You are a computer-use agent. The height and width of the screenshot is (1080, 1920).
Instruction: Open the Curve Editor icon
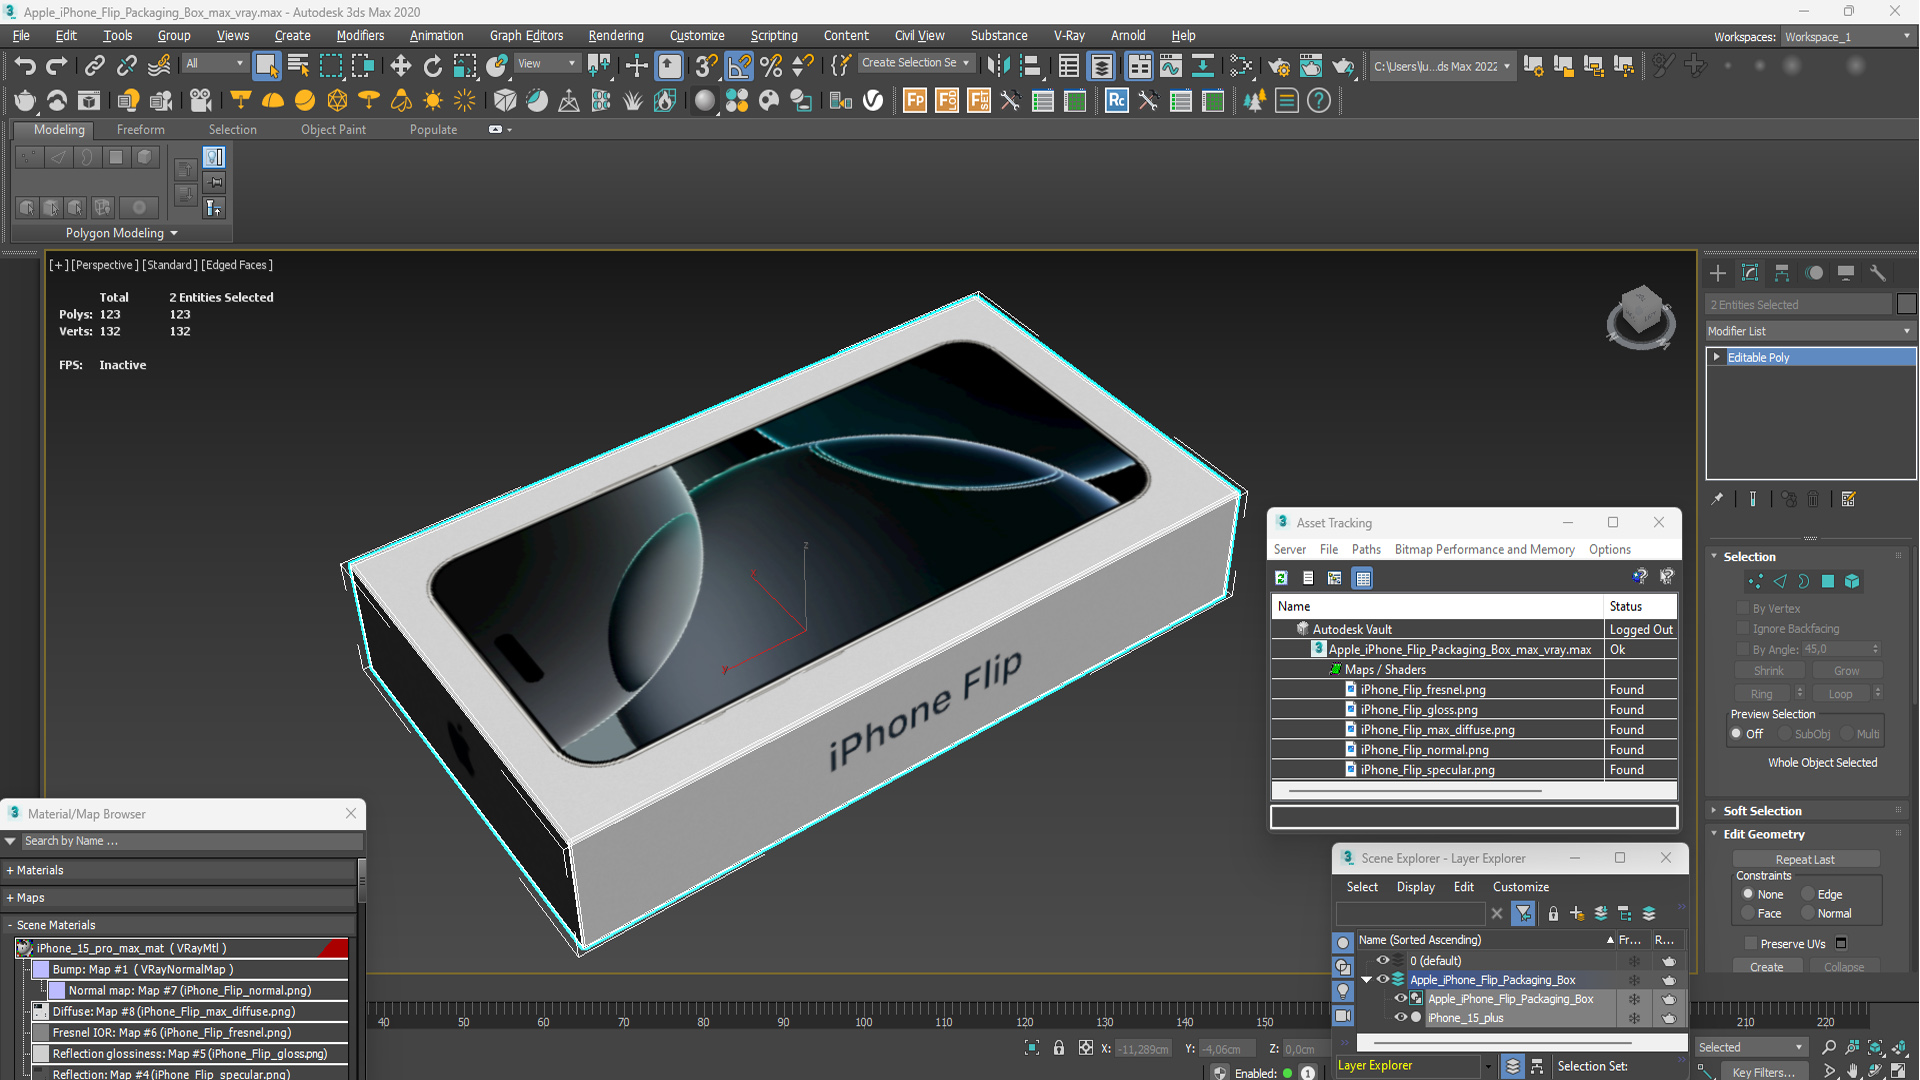point(1170,66)
